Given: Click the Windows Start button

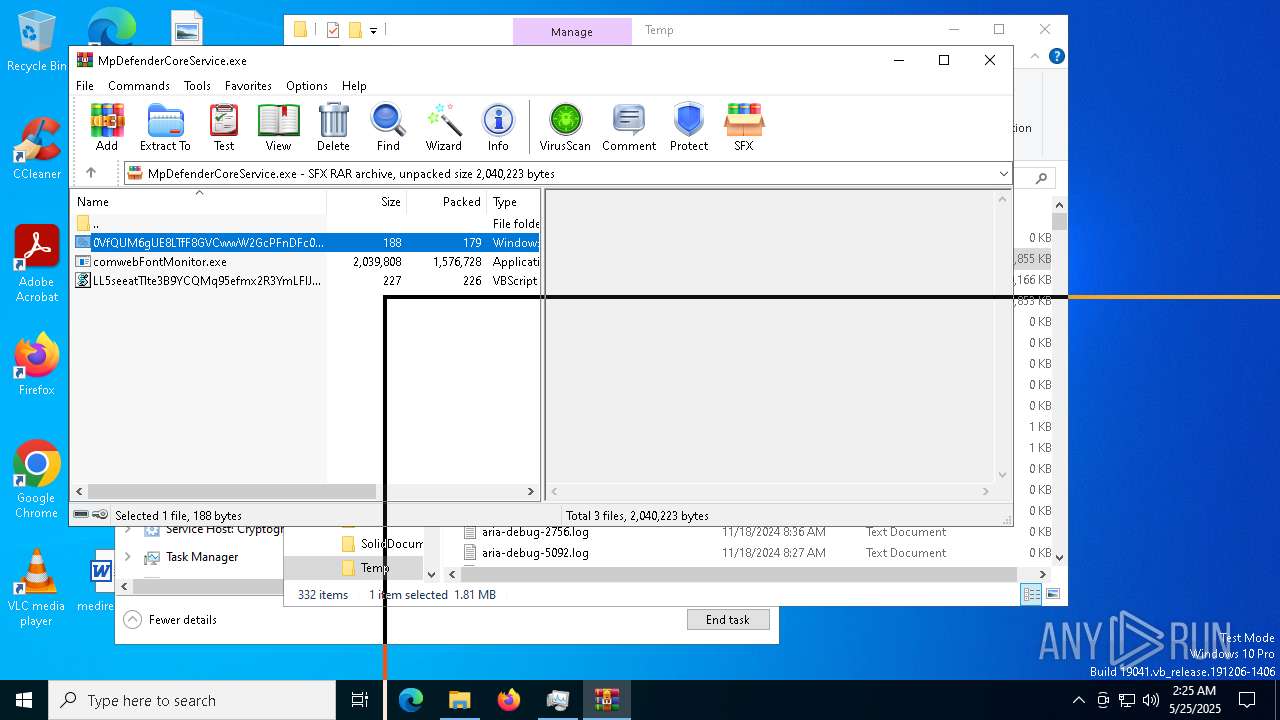Looking at the screenshot, I should click(x=24, y=700).
